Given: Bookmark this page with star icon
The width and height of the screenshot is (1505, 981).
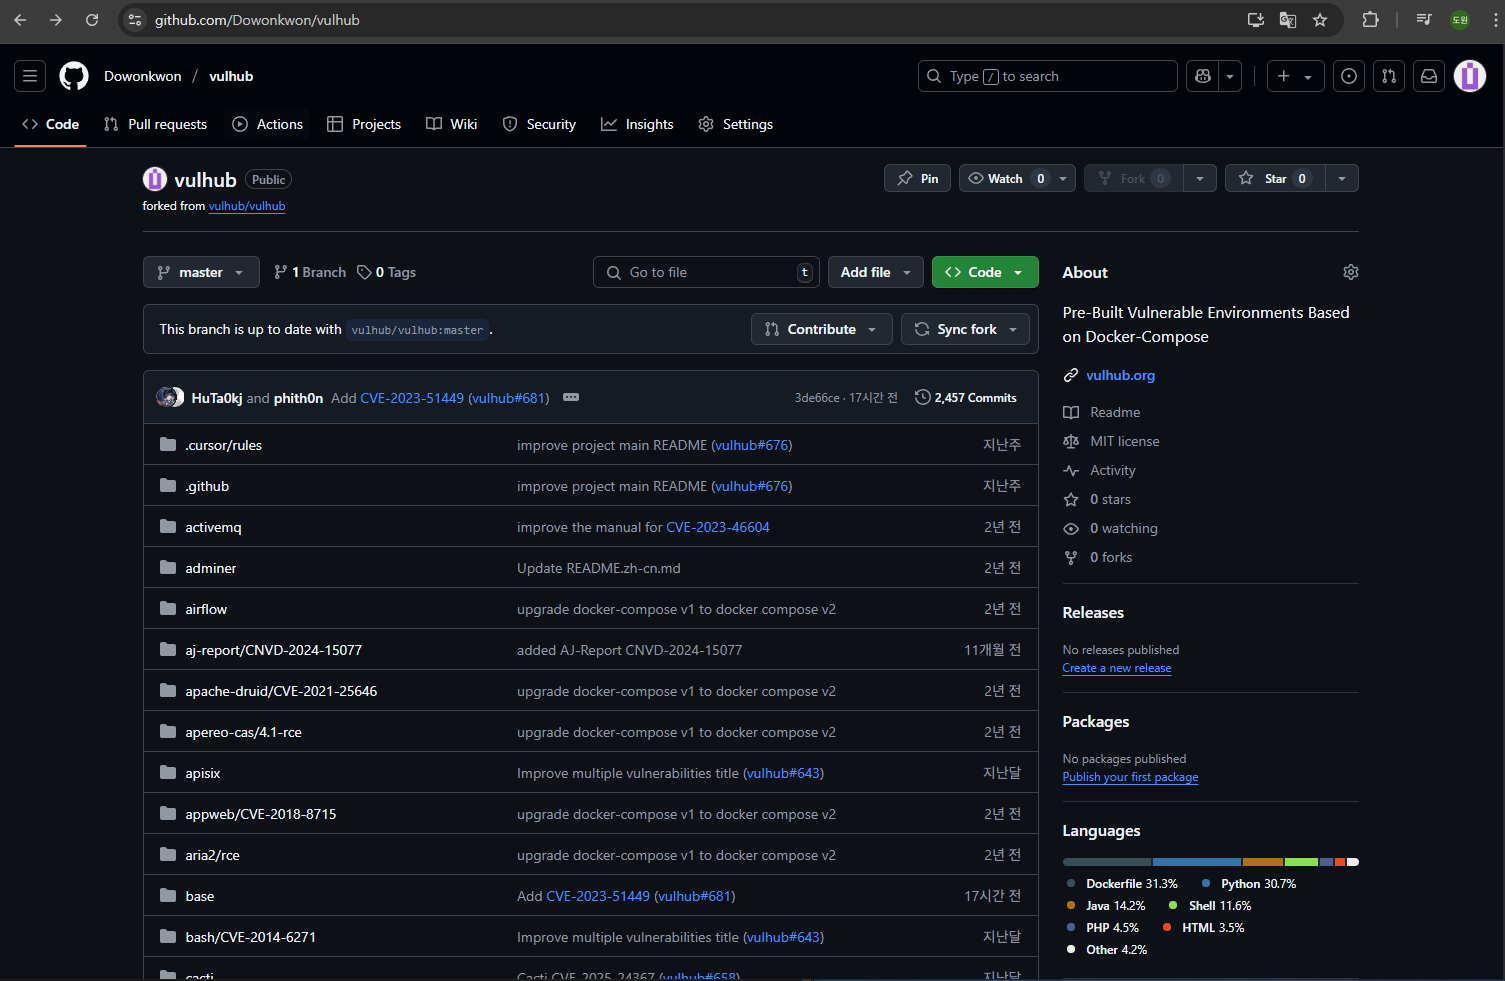Looking at the screenshot, I should point(1320,20).
